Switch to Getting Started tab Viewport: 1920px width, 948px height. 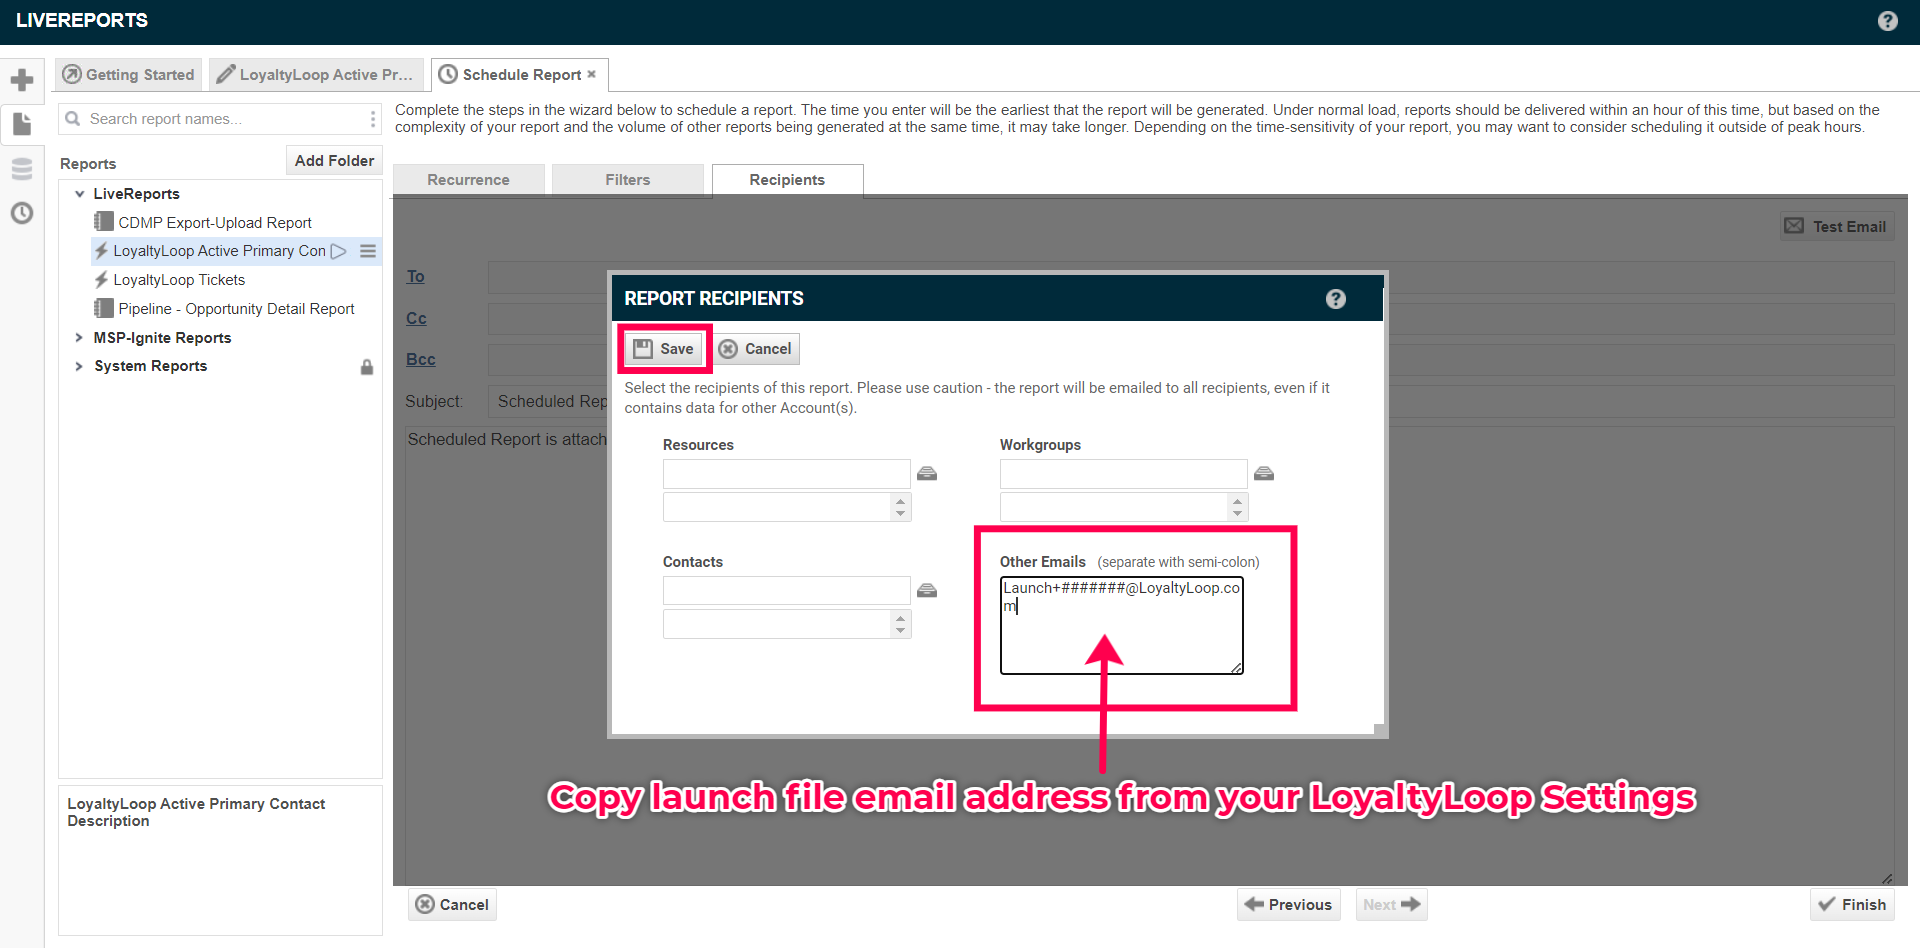click(x=128, y=75)
